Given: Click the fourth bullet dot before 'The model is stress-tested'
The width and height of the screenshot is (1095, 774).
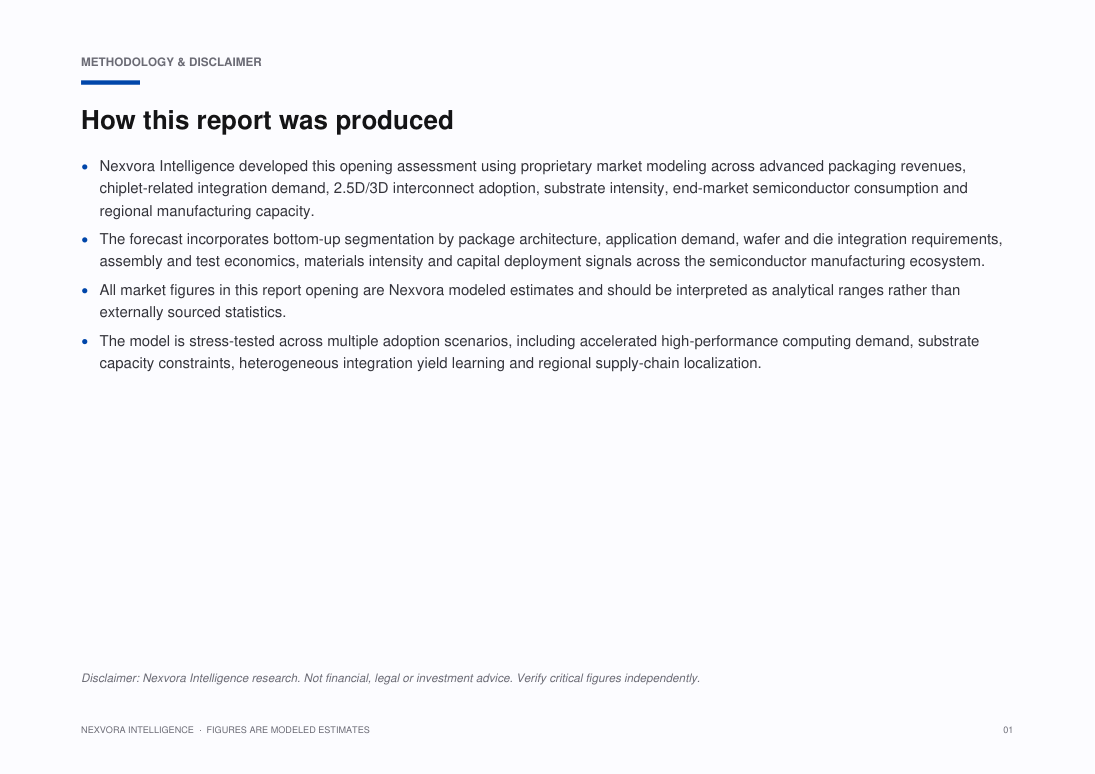Looking at the screenshot, I should tap(85, 342).
